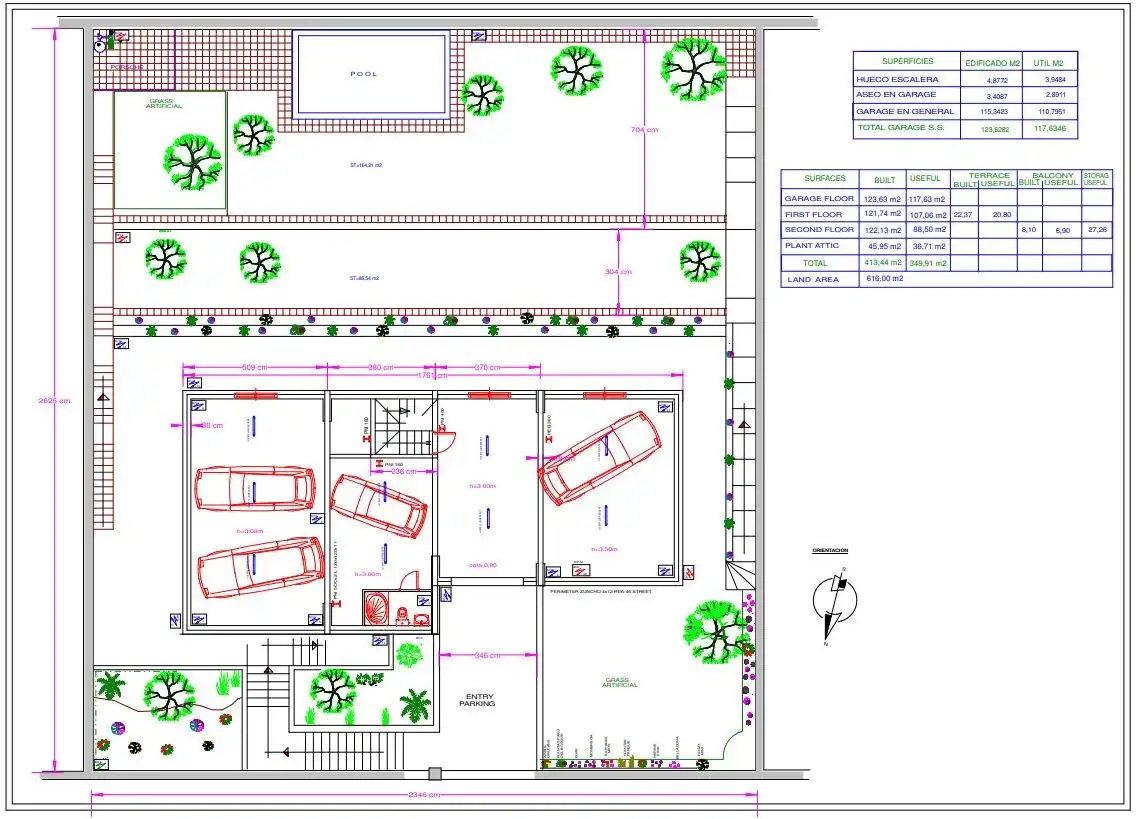Click the 123,63 m2 cell
The height and width of the screenshot is (819, 1141).
coord(882,199)
